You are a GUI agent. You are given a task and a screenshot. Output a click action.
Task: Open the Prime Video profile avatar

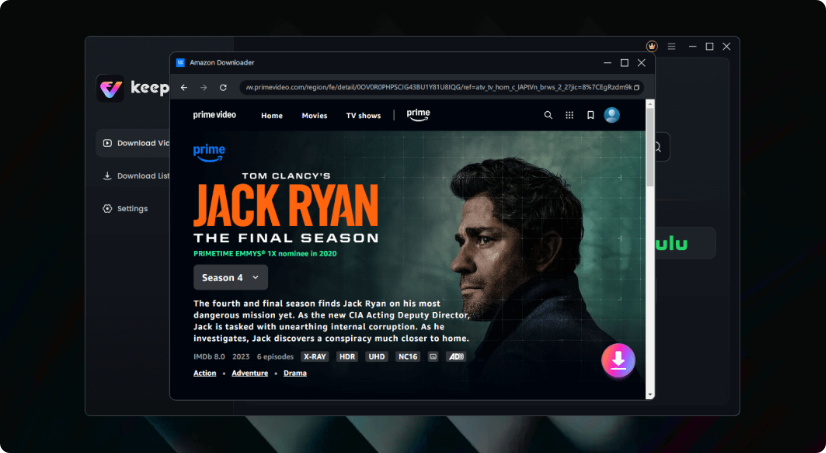612,115
